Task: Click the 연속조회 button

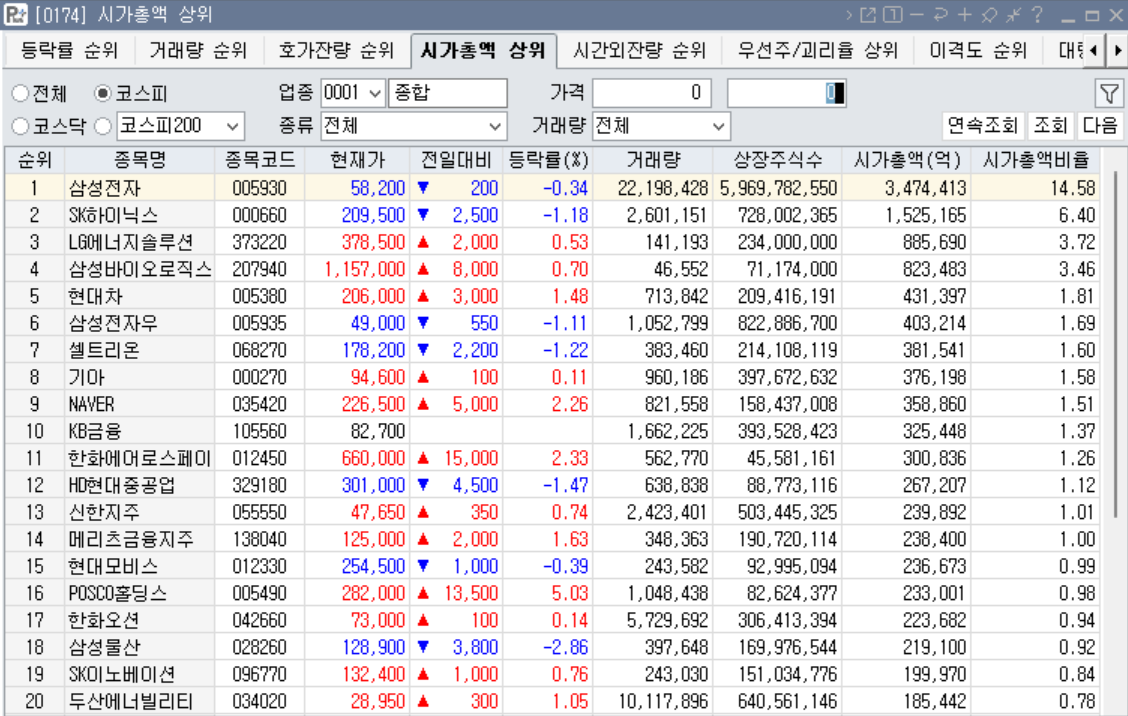Action: (x=982, y=126)
